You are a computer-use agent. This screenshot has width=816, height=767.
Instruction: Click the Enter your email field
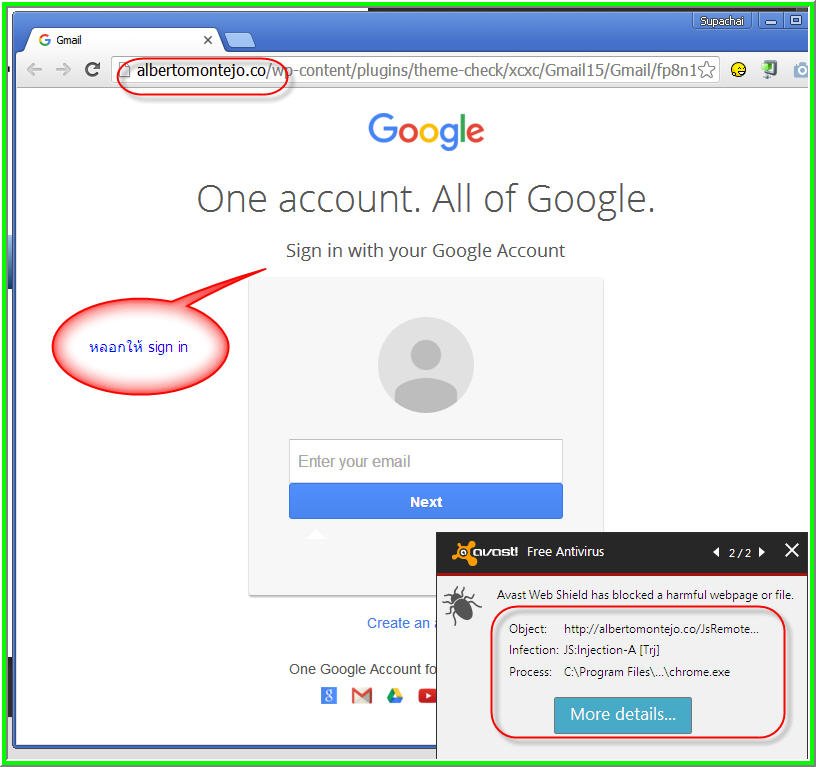426,461
